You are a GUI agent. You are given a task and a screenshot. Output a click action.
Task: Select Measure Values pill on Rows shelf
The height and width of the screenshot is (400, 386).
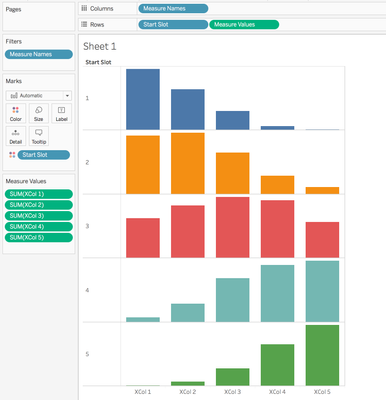point(244,24)
